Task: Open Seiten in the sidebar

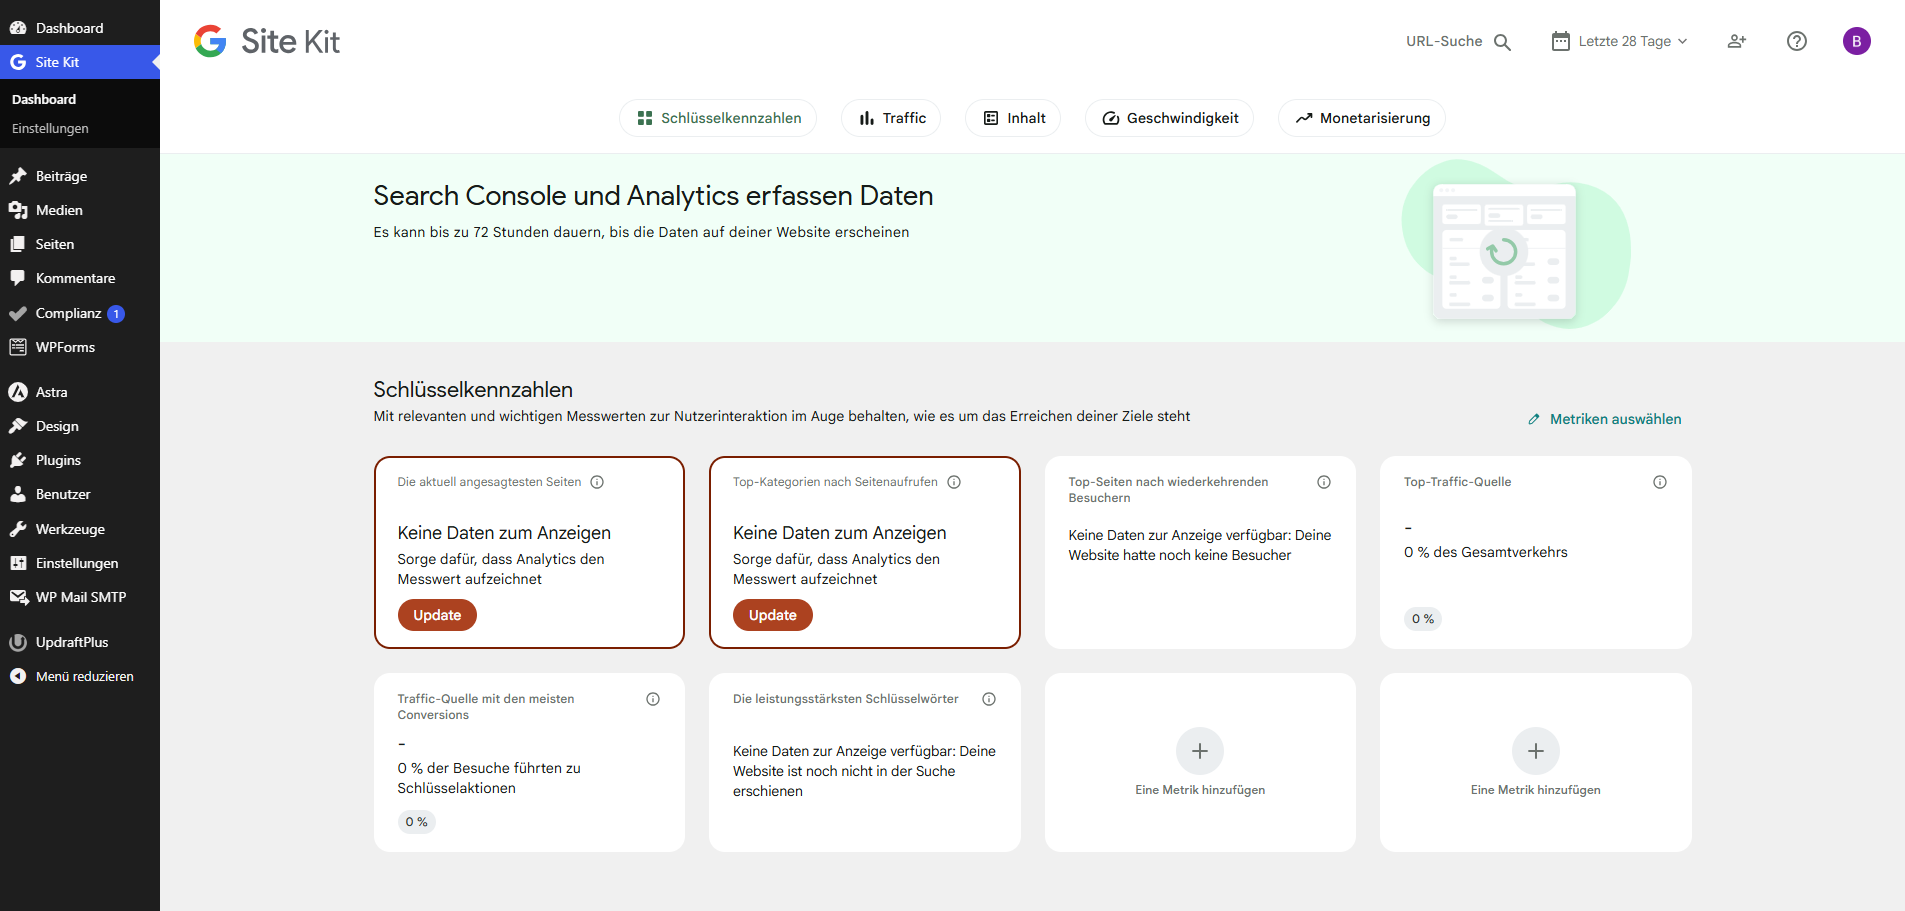Action: 80,244
